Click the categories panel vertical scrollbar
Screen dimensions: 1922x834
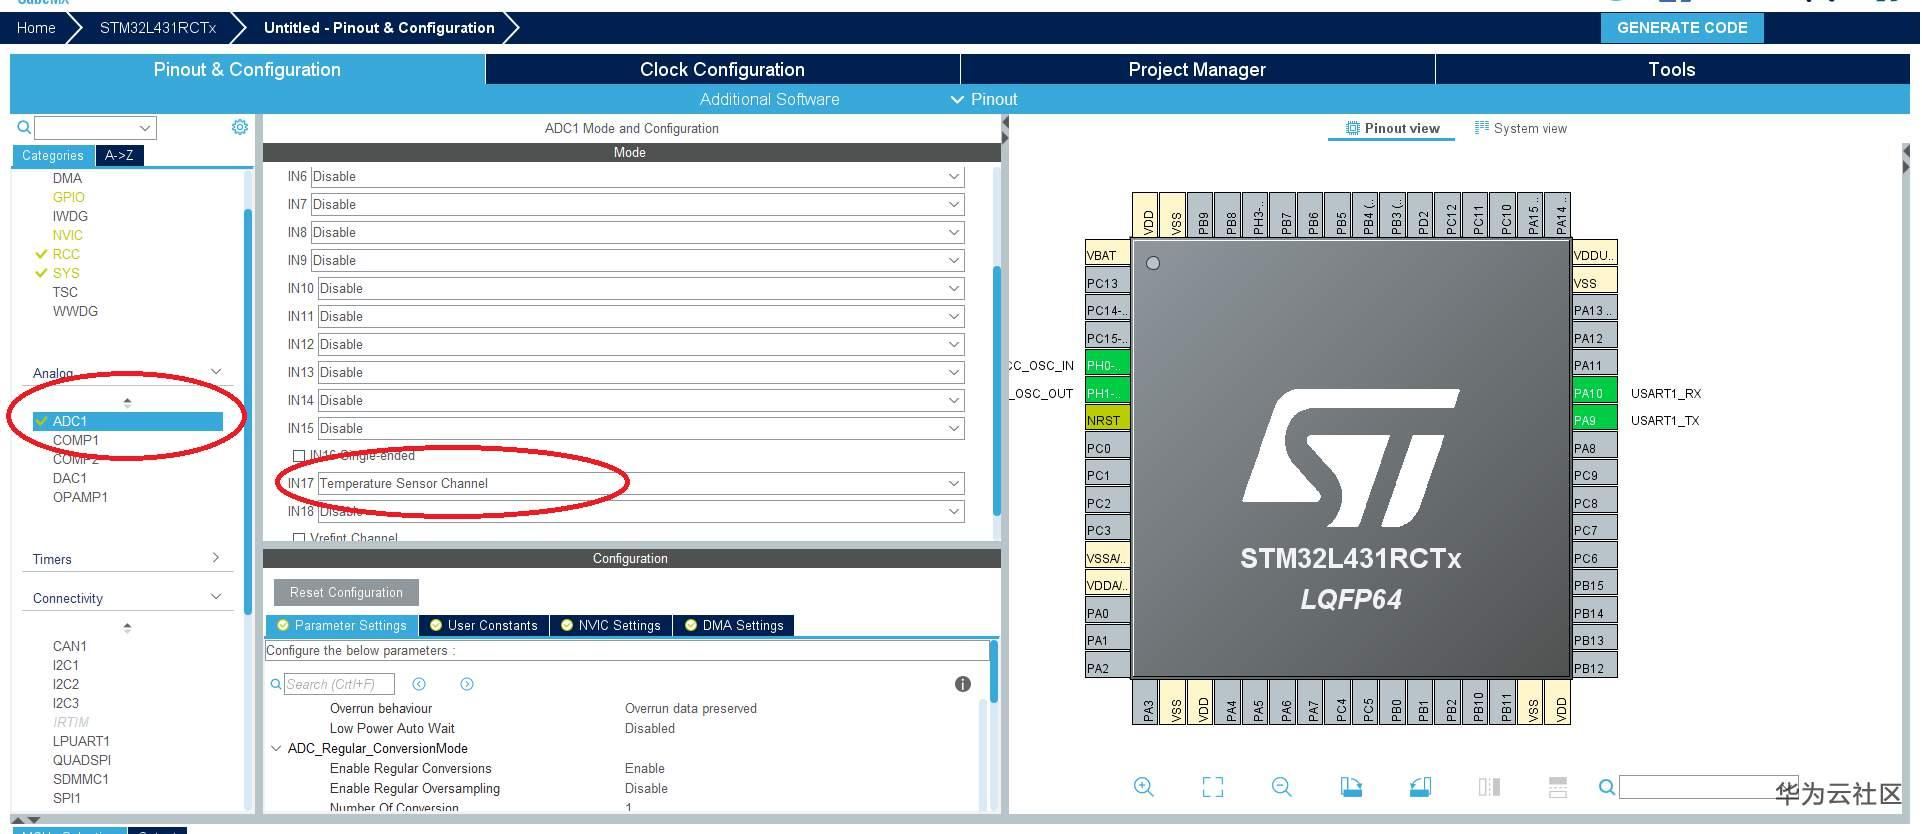248,410
